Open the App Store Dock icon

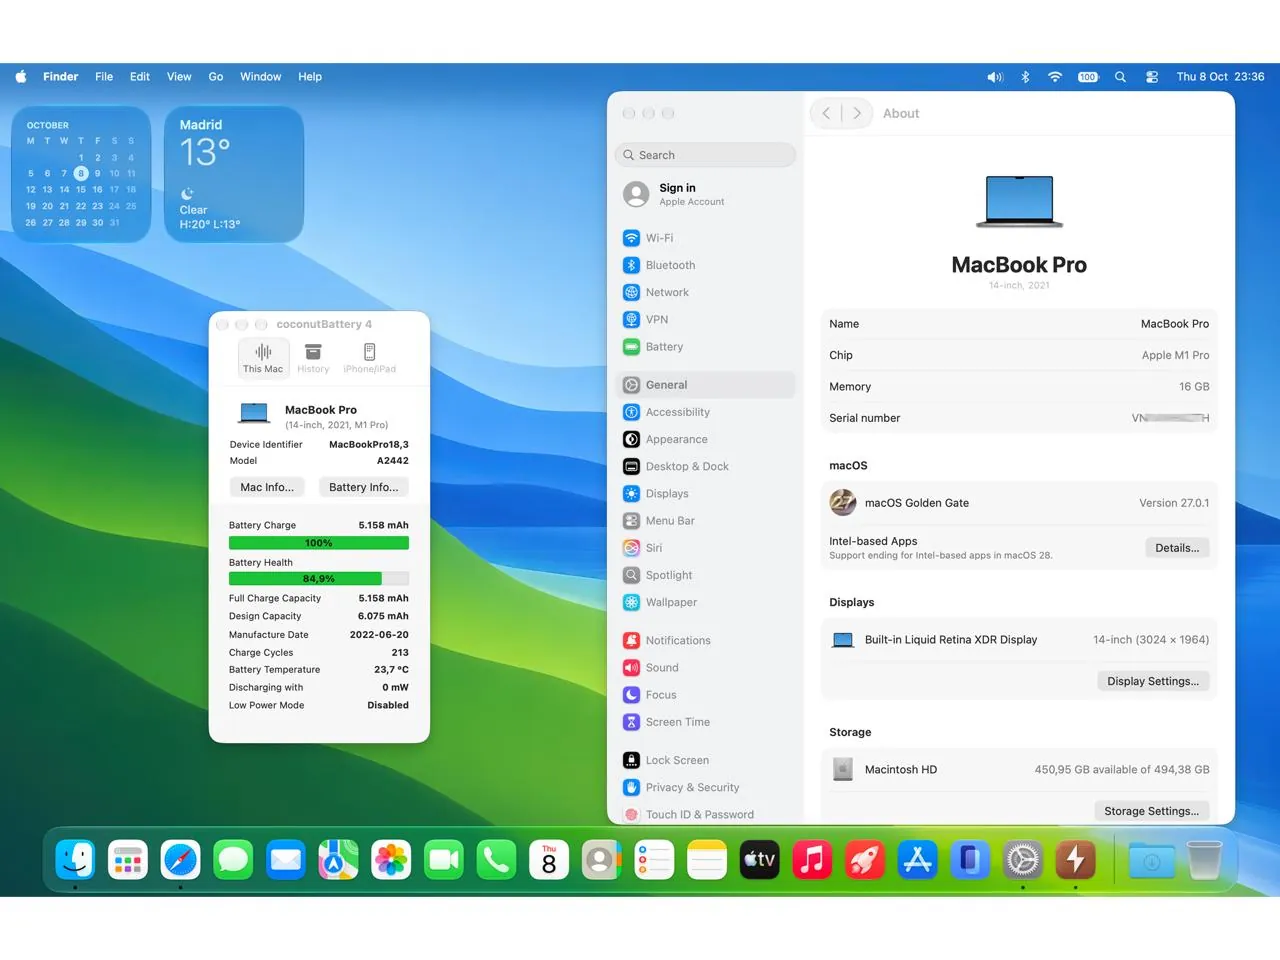pos(917,860)
